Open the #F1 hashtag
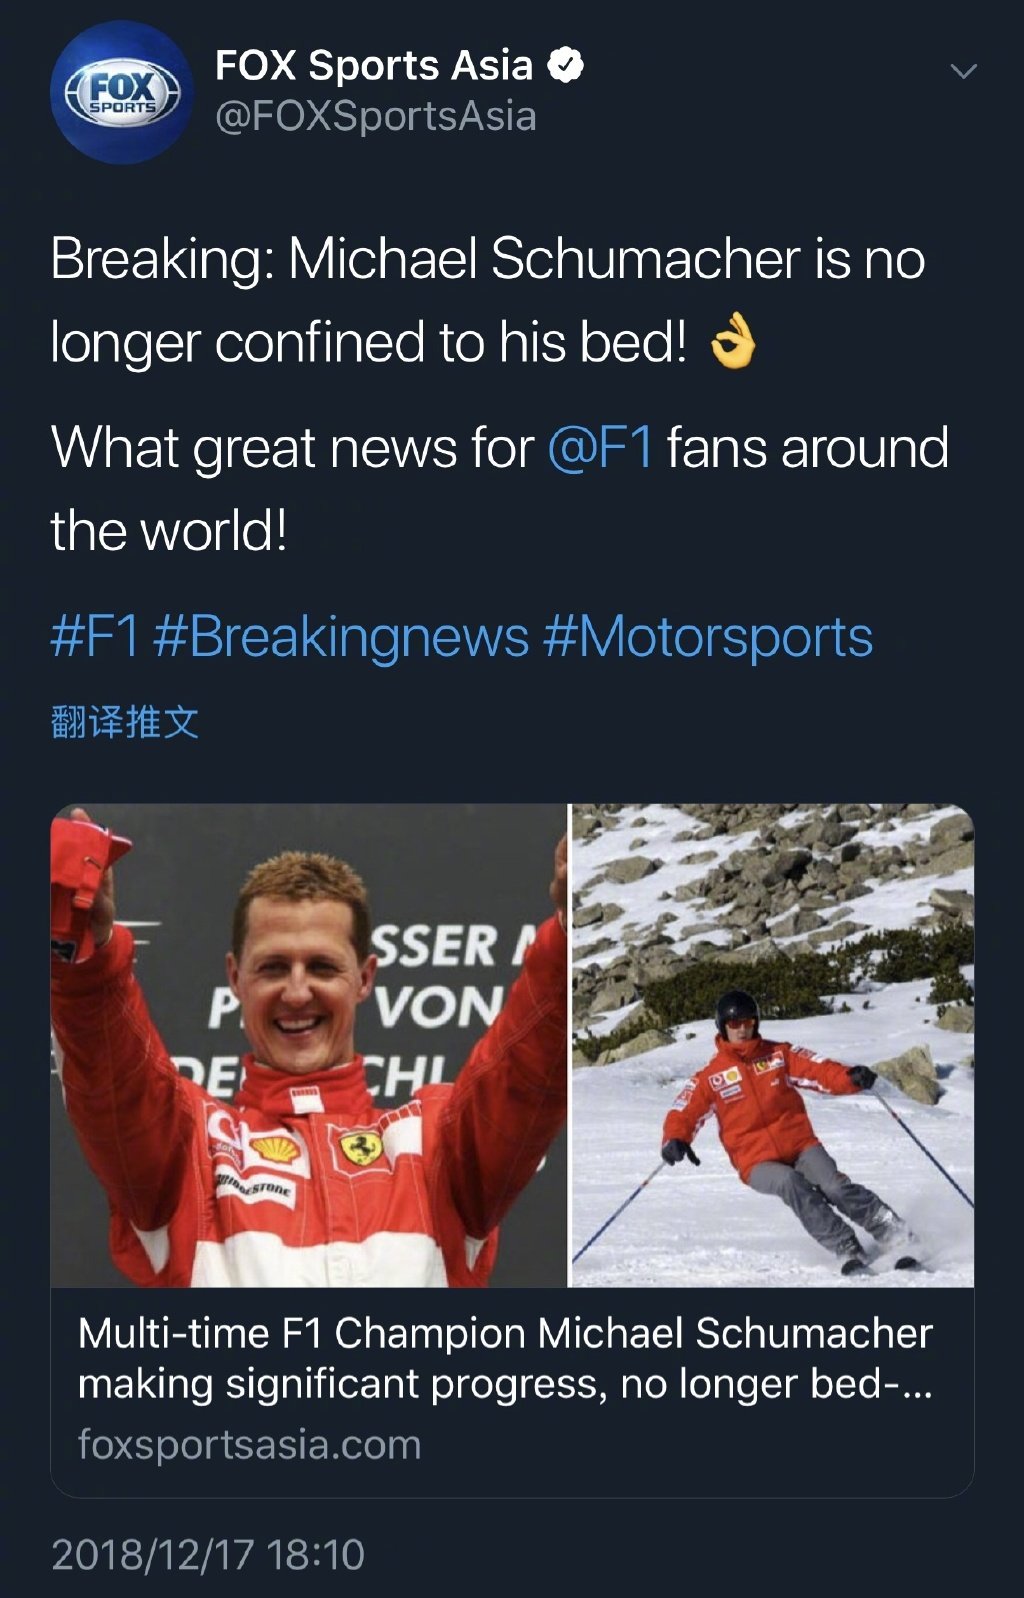1024x1598 pixels. click(95, 637)
